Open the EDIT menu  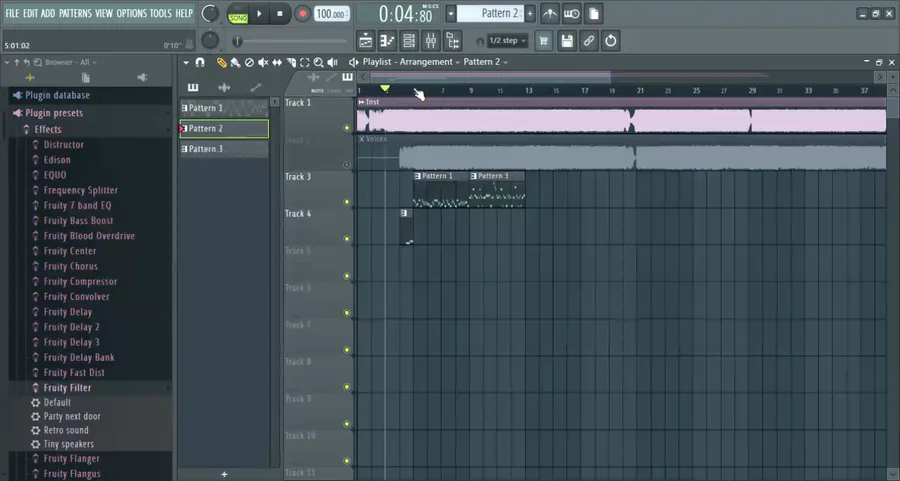point(30,13)
